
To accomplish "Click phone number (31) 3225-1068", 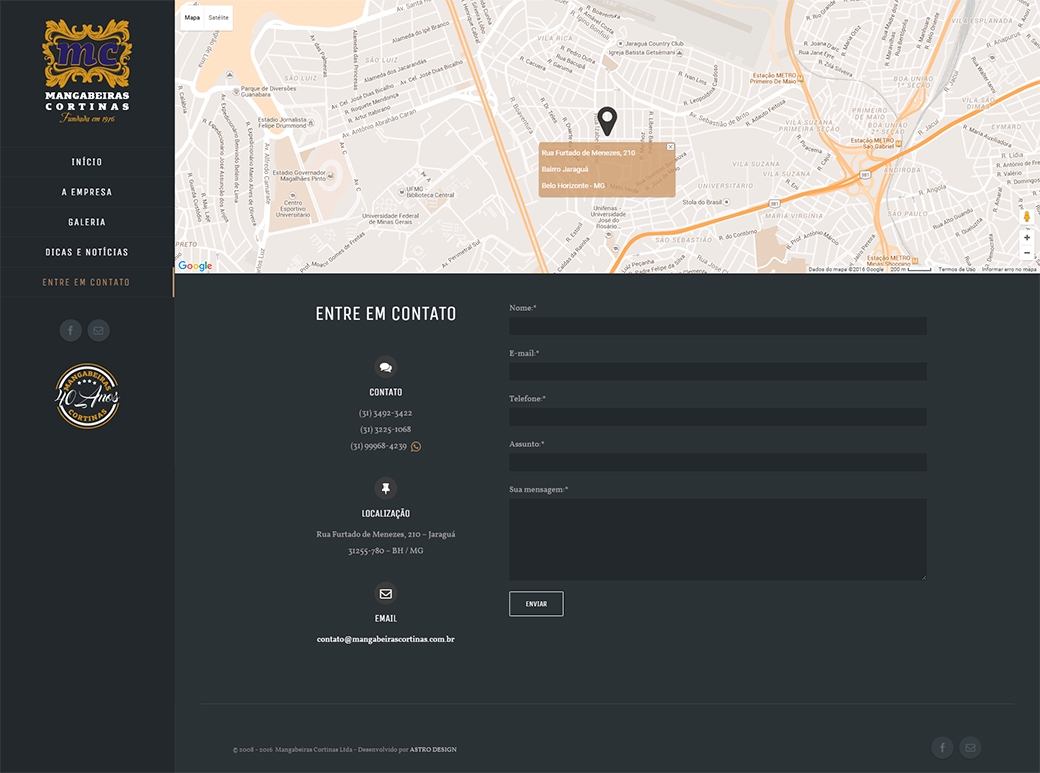I will (385, 429).
